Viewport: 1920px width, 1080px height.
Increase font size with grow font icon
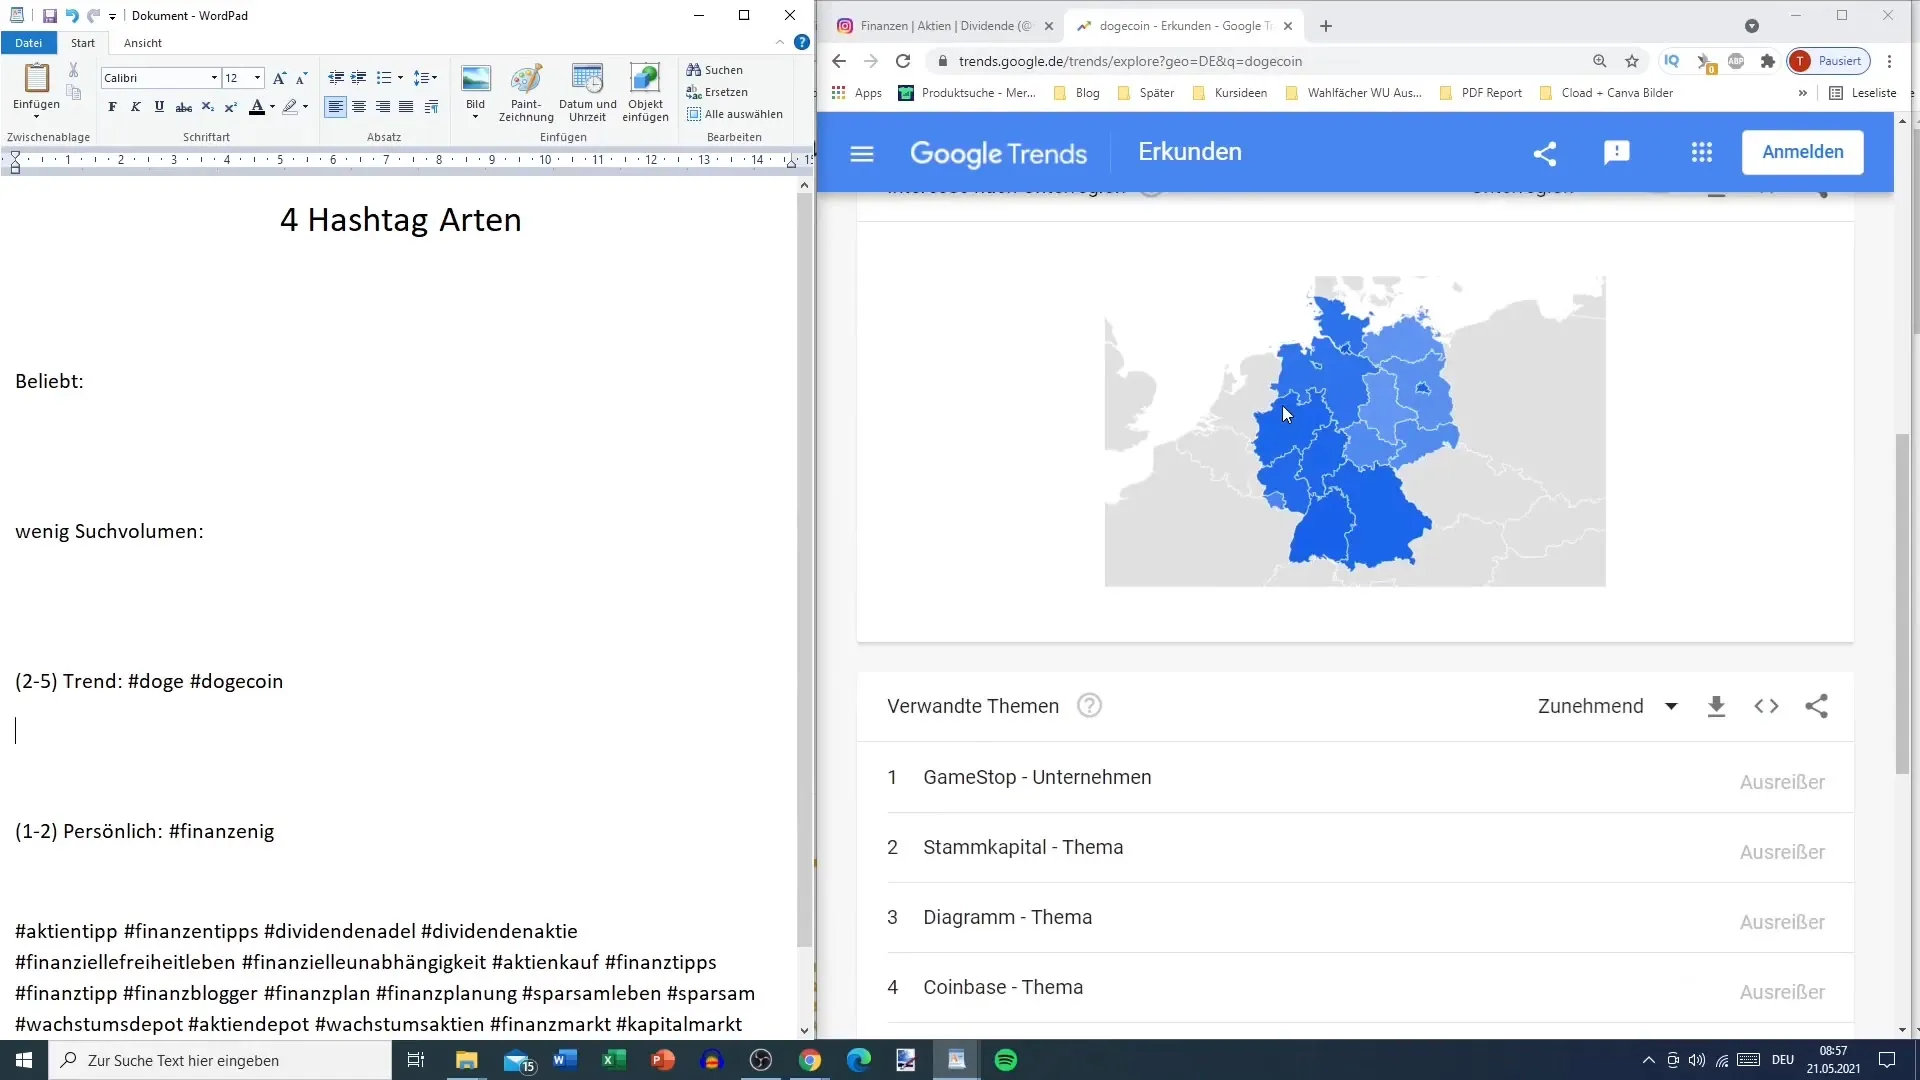coord(280,78)
